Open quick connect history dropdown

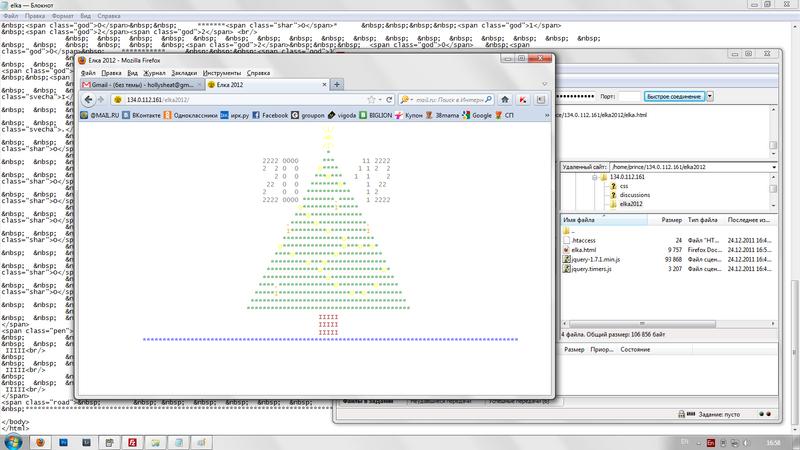[x=710, y=96]
